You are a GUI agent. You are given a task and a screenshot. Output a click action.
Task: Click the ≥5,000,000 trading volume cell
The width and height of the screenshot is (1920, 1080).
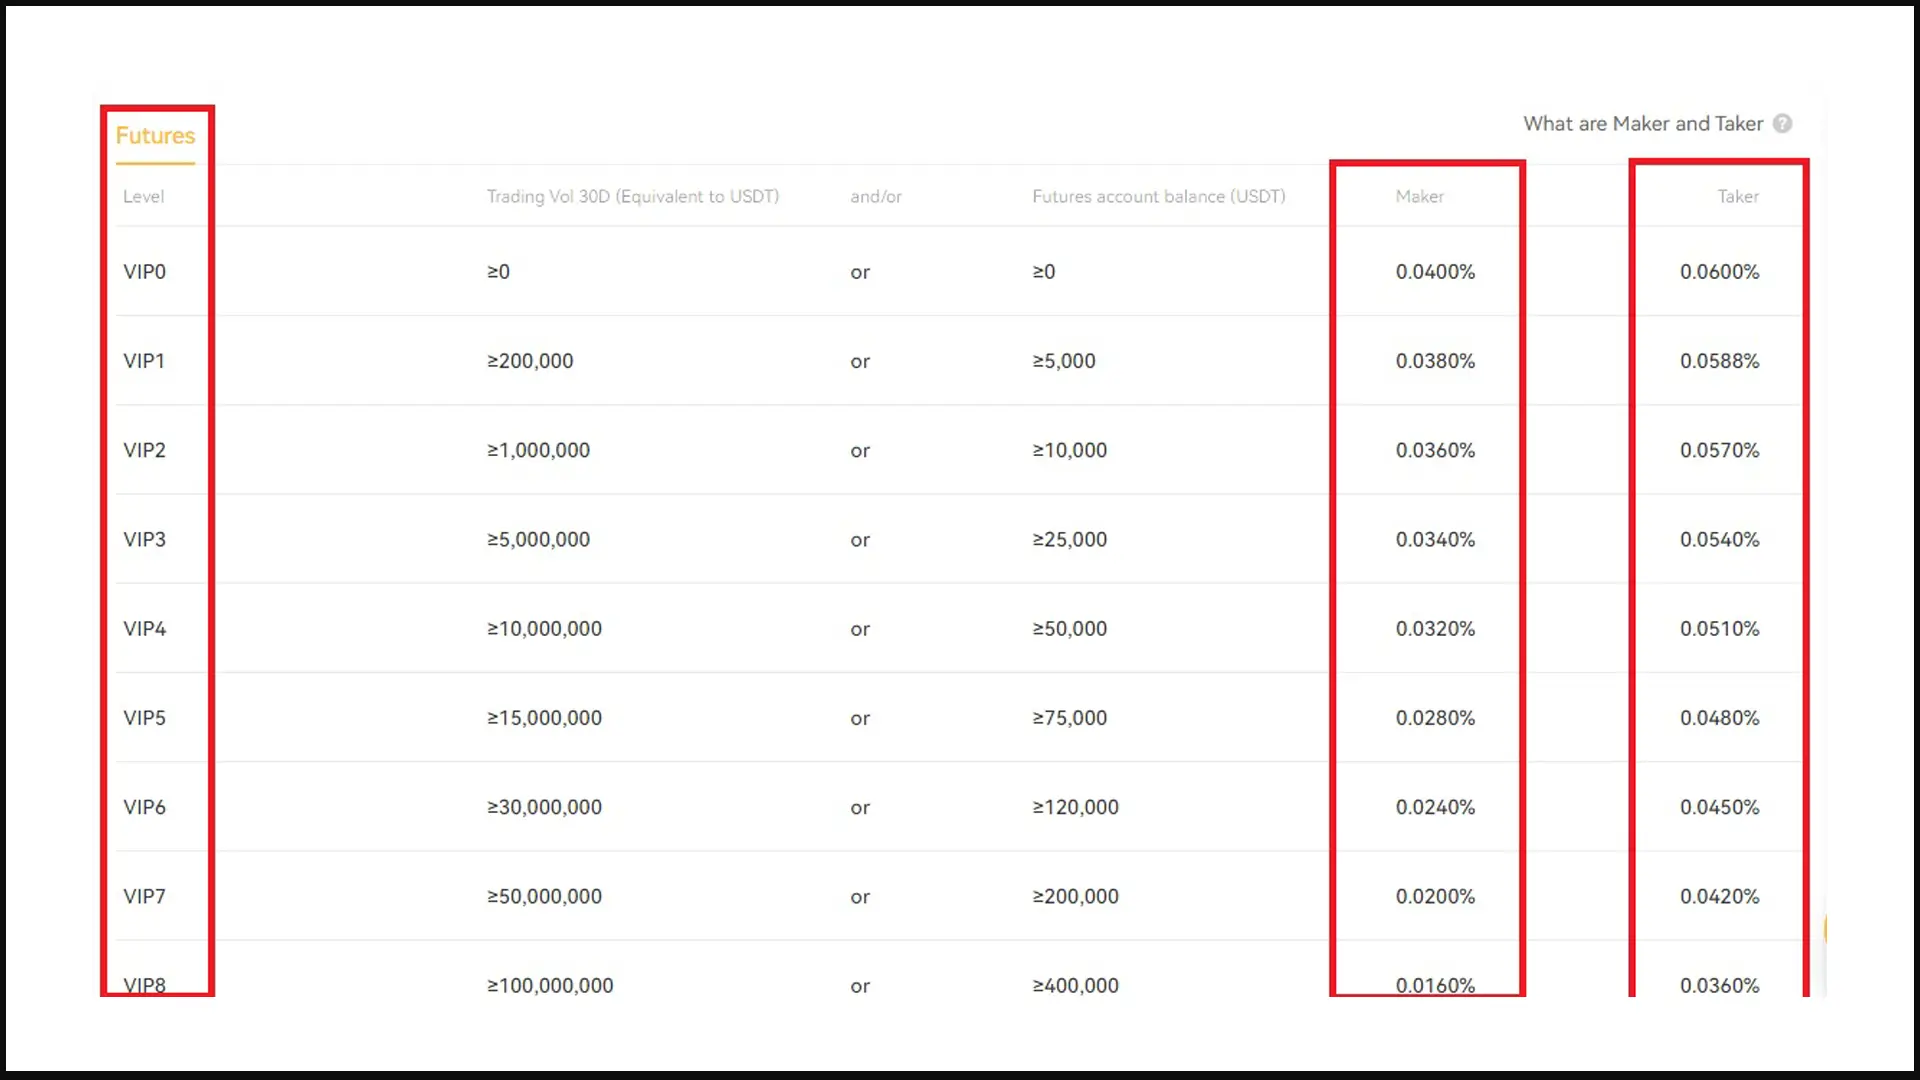(538, 540)
